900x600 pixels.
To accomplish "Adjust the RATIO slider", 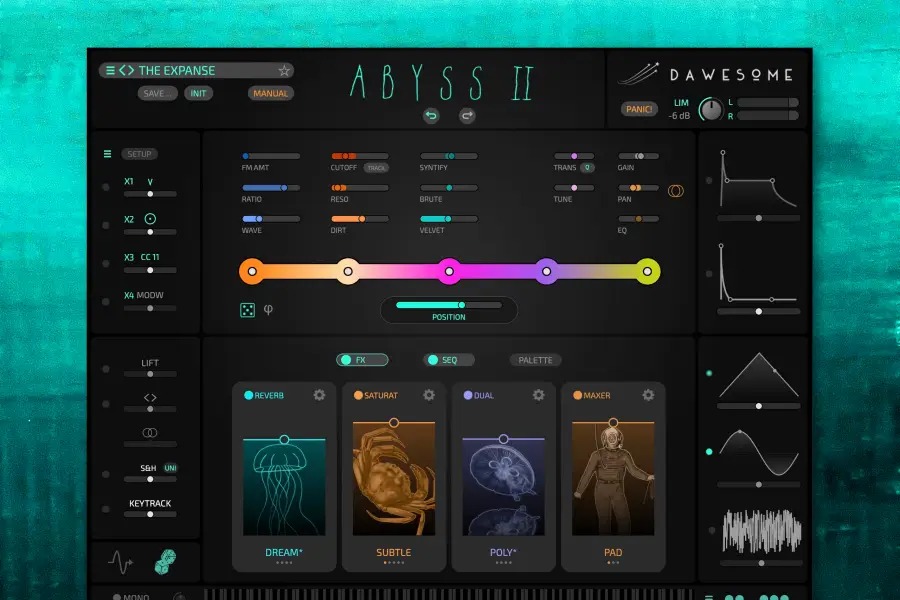I will pyautogui.click(x=271, y=188).
